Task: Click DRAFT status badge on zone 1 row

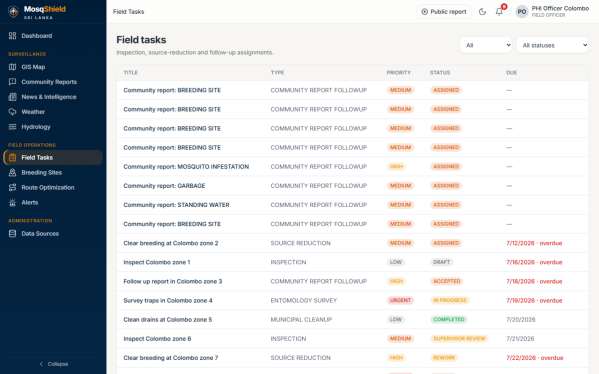Action: (441, 262)
